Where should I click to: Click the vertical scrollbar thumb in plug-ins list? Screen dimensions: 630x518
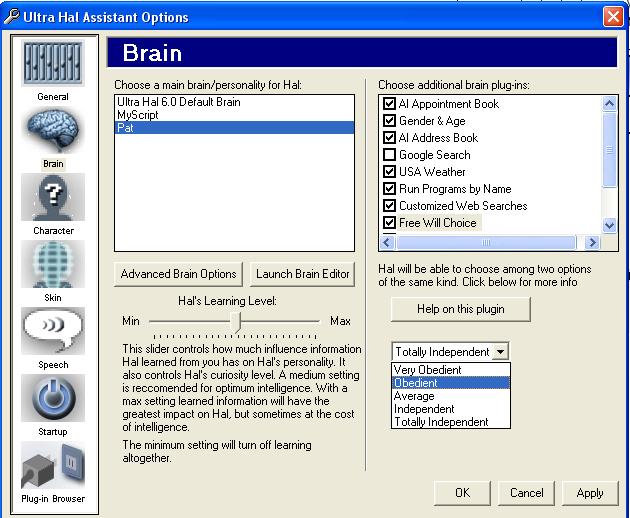coord(610,149)
